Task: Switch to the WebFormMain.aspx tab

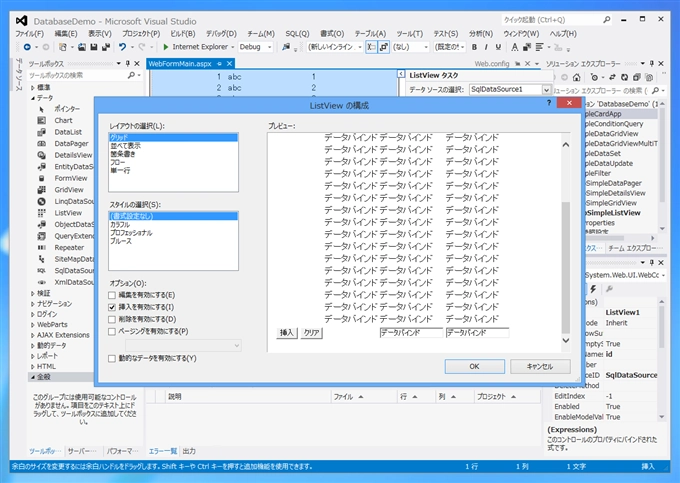Action: (180, 64)
